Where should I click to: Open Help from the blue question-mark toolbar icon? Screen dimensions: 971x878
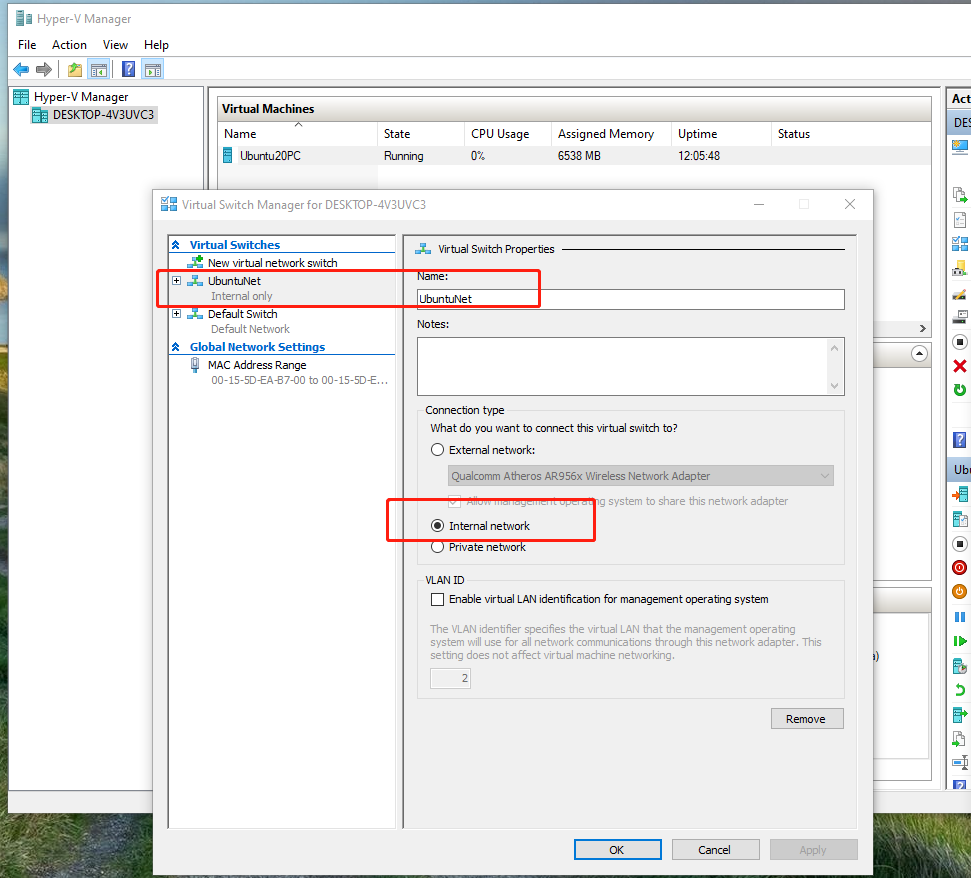128,69
